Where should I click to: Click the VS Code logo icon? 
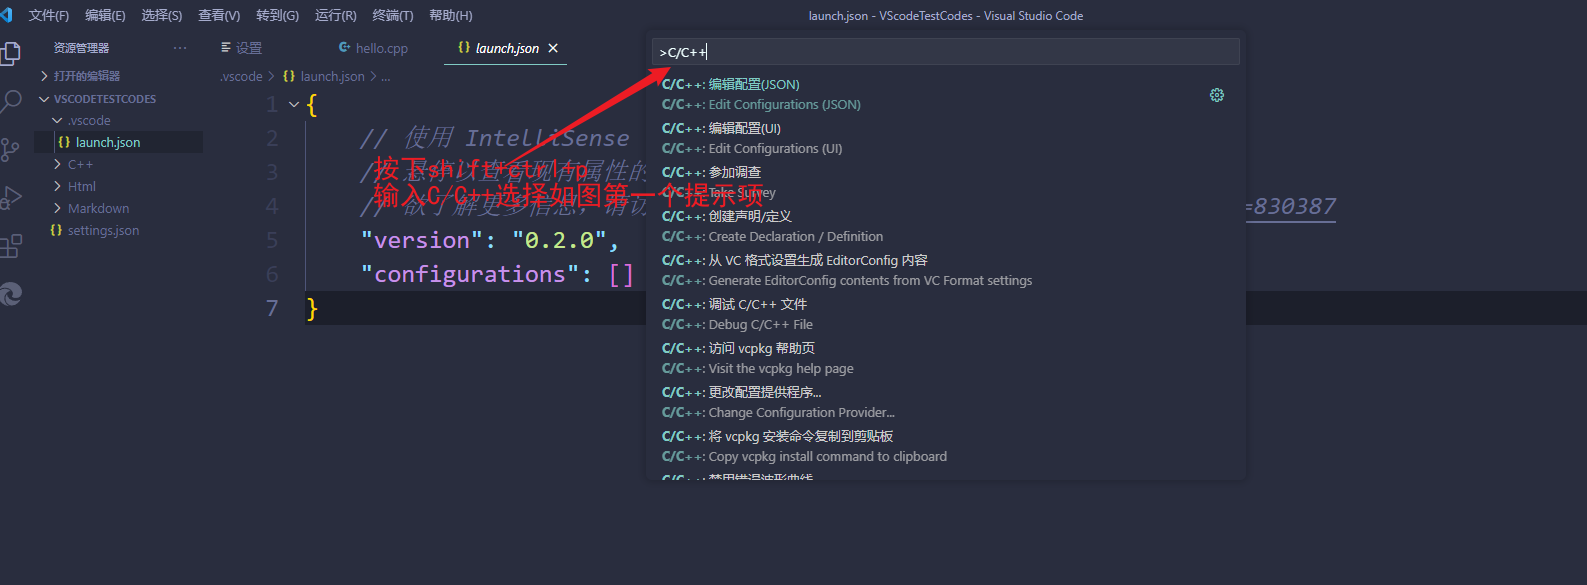pyautogui.click(x=6, y=15)
